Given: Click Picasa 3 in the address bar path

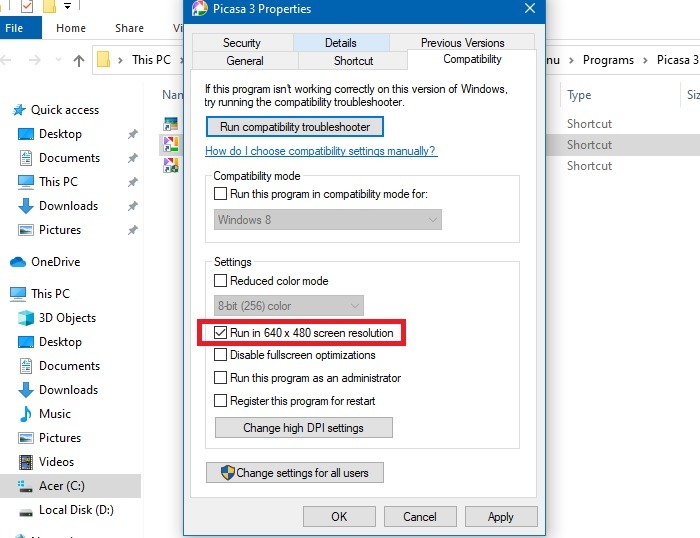Looking at the screenshot, I should pos(678,60).
